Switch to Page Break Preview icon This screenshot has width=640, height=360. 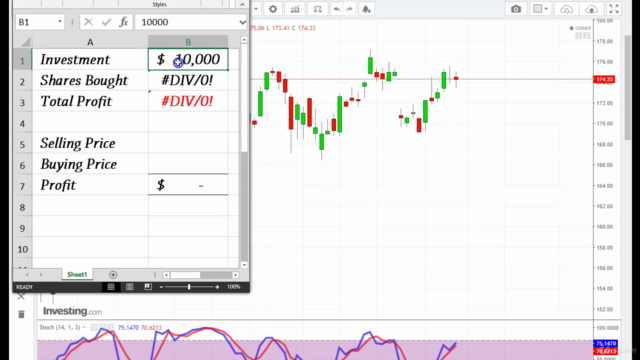(x=148, y=287)
